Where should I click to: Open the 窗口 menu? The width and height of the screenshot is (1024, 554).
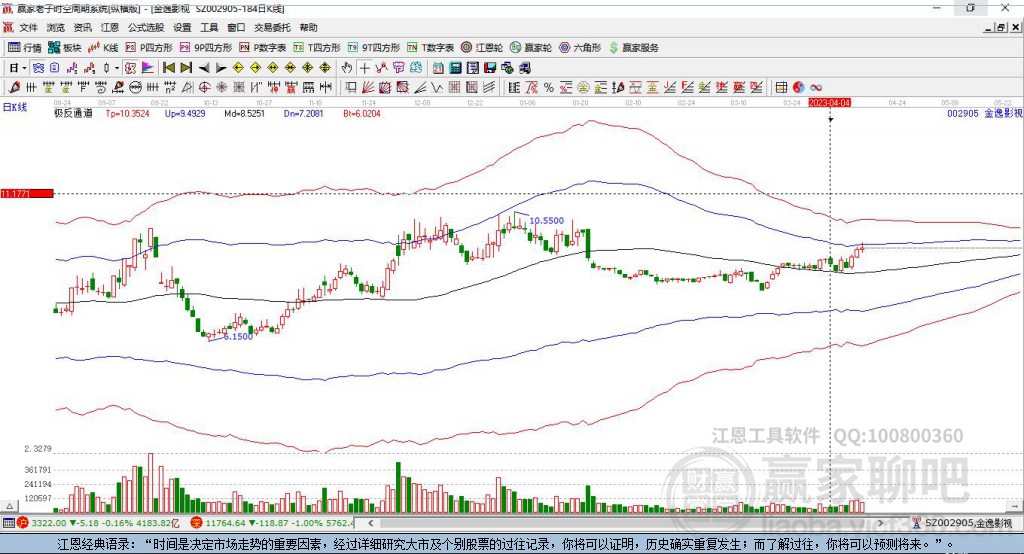click(236, 27)
